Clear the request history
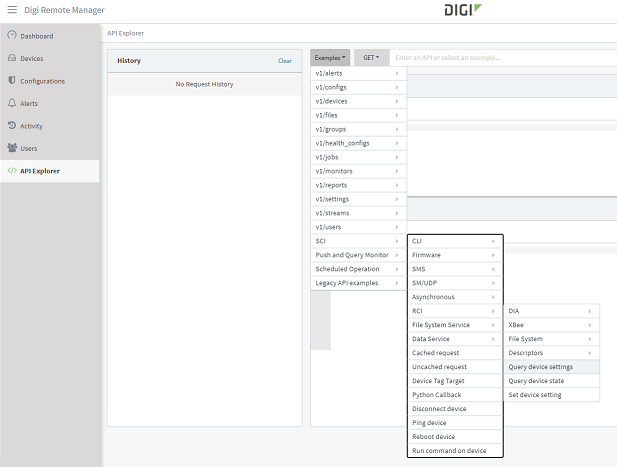 [285, 61]
